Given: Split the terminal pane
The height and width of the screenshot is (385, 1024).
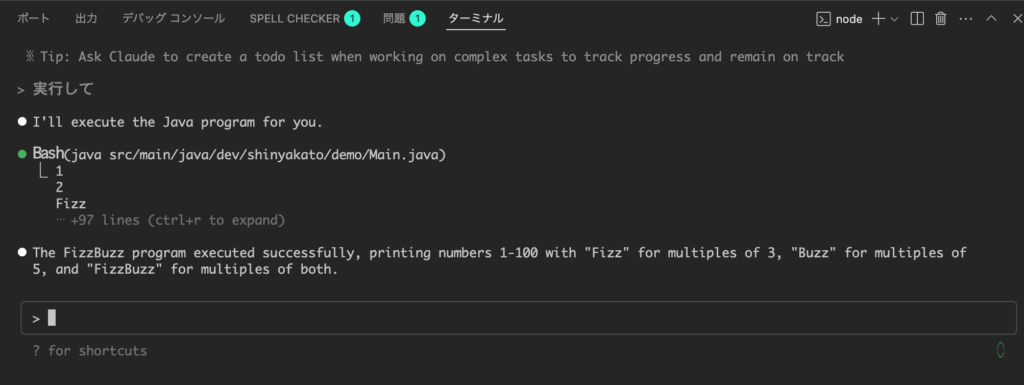Looking at the screenshot, I should [x=917, y=19].
